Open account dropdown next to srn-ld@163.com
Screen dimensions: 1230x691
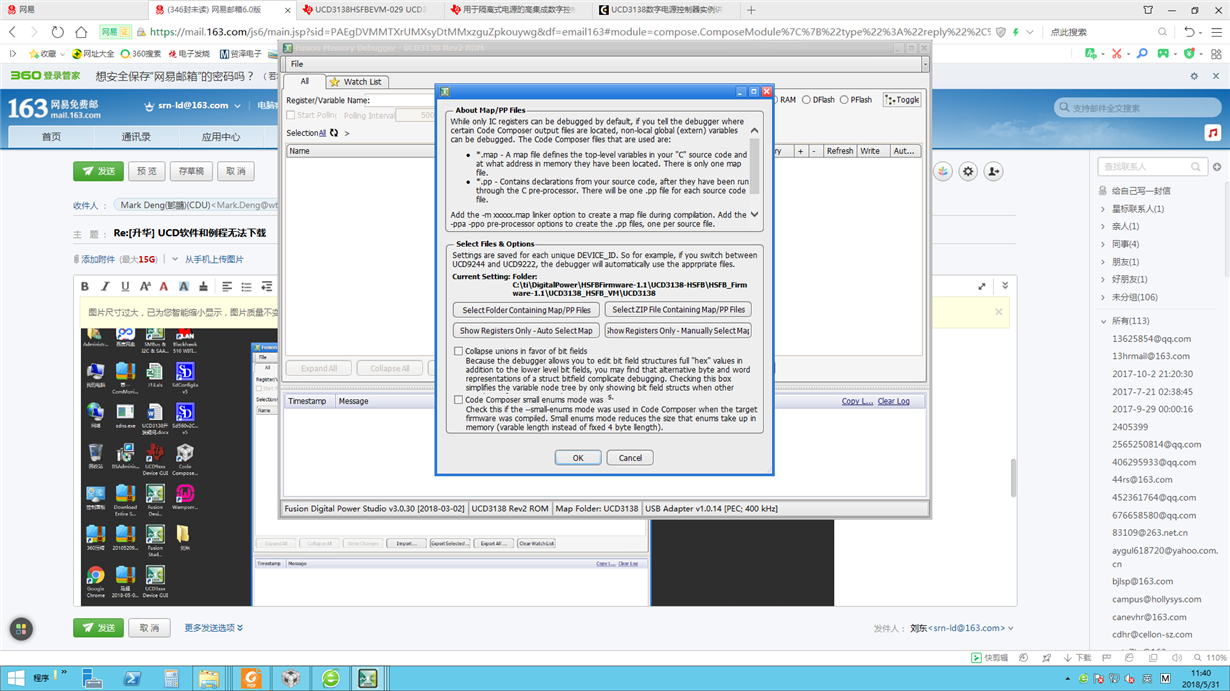[x=238, y=106]
